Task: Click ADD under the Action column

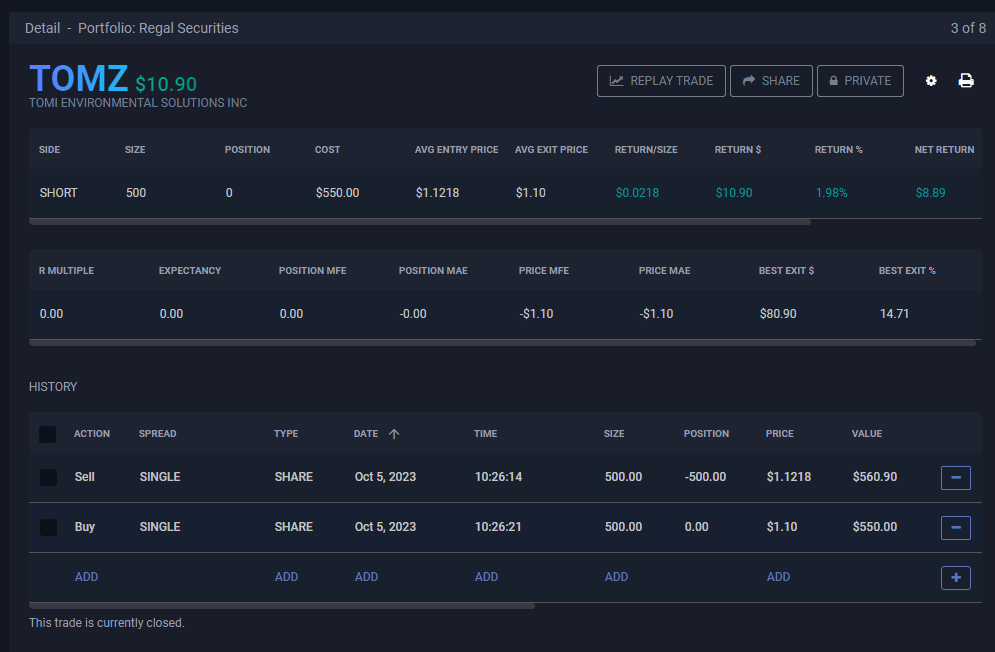Action: point(86,577)
